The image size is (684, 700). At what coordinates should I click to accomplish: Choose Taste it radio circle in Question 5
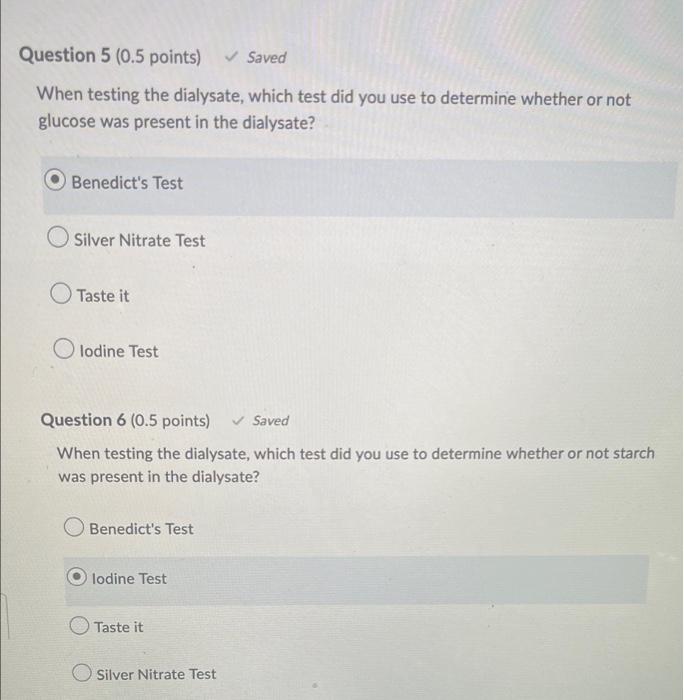coord(61,293)
